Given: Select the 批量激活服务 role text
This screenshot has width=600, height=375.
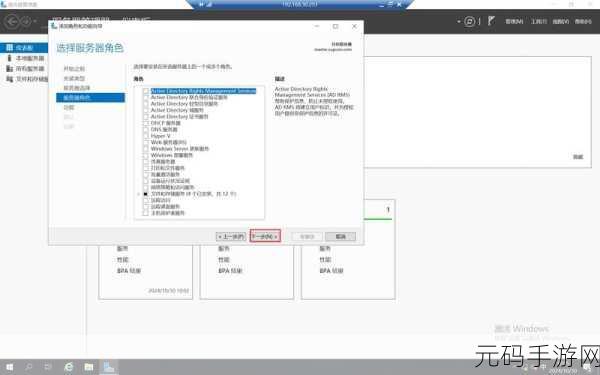Looking at the screenshot, I should 165,174.
